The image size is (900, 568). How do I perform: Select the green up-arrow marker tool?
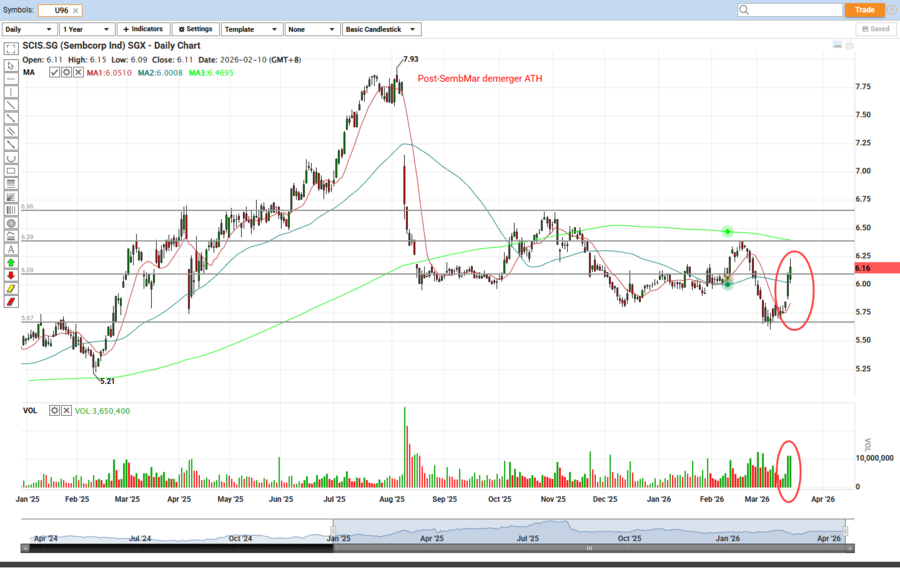pos(11,262)
